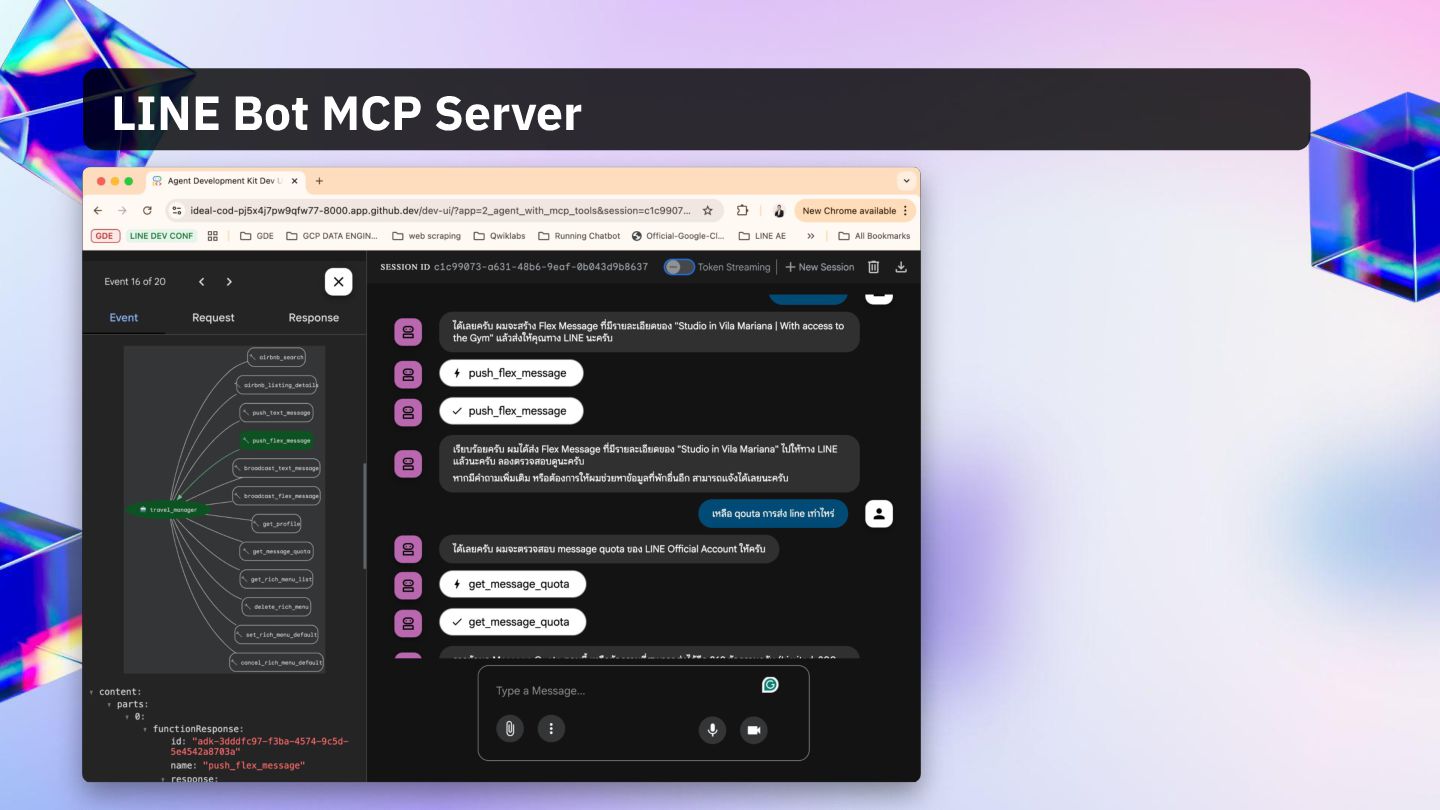Close the Agent Development Kit Dev tab
This screenshot has width=1440, height=810.
point(294,181)
